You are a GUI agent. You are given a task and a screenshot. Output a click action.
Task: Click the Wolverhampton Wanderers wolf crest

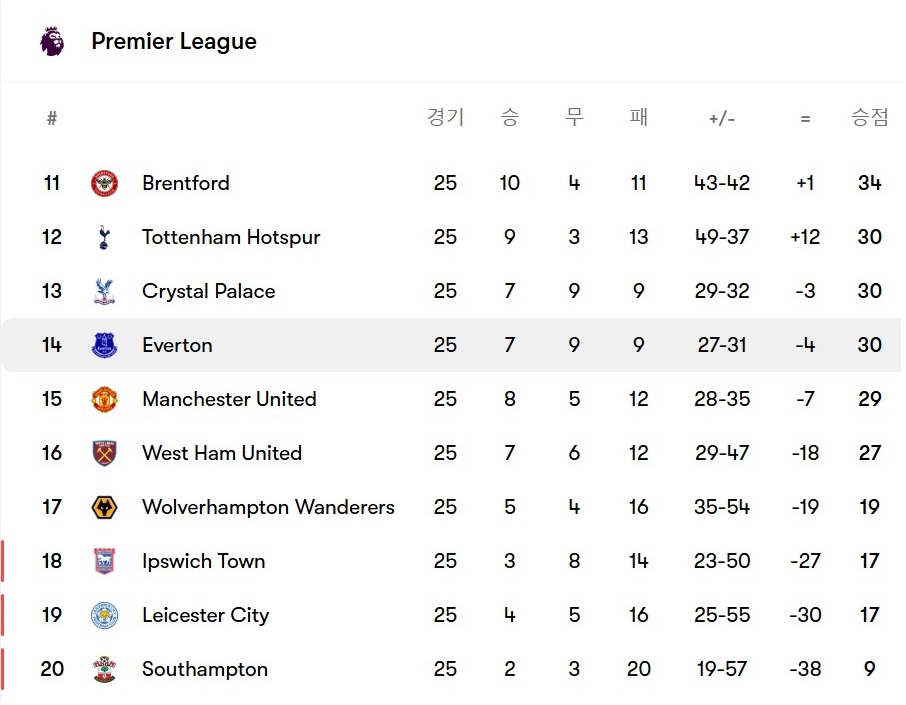click(x=105, y=507)
